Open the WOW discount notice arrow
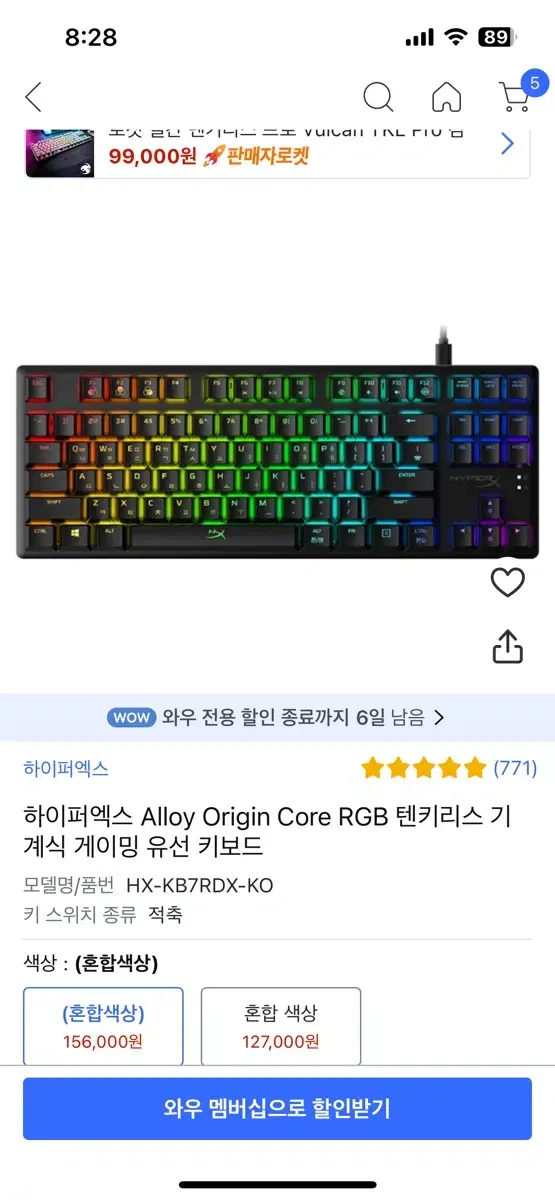Screen dimensions: 555x1200 (x=439, y=717)
